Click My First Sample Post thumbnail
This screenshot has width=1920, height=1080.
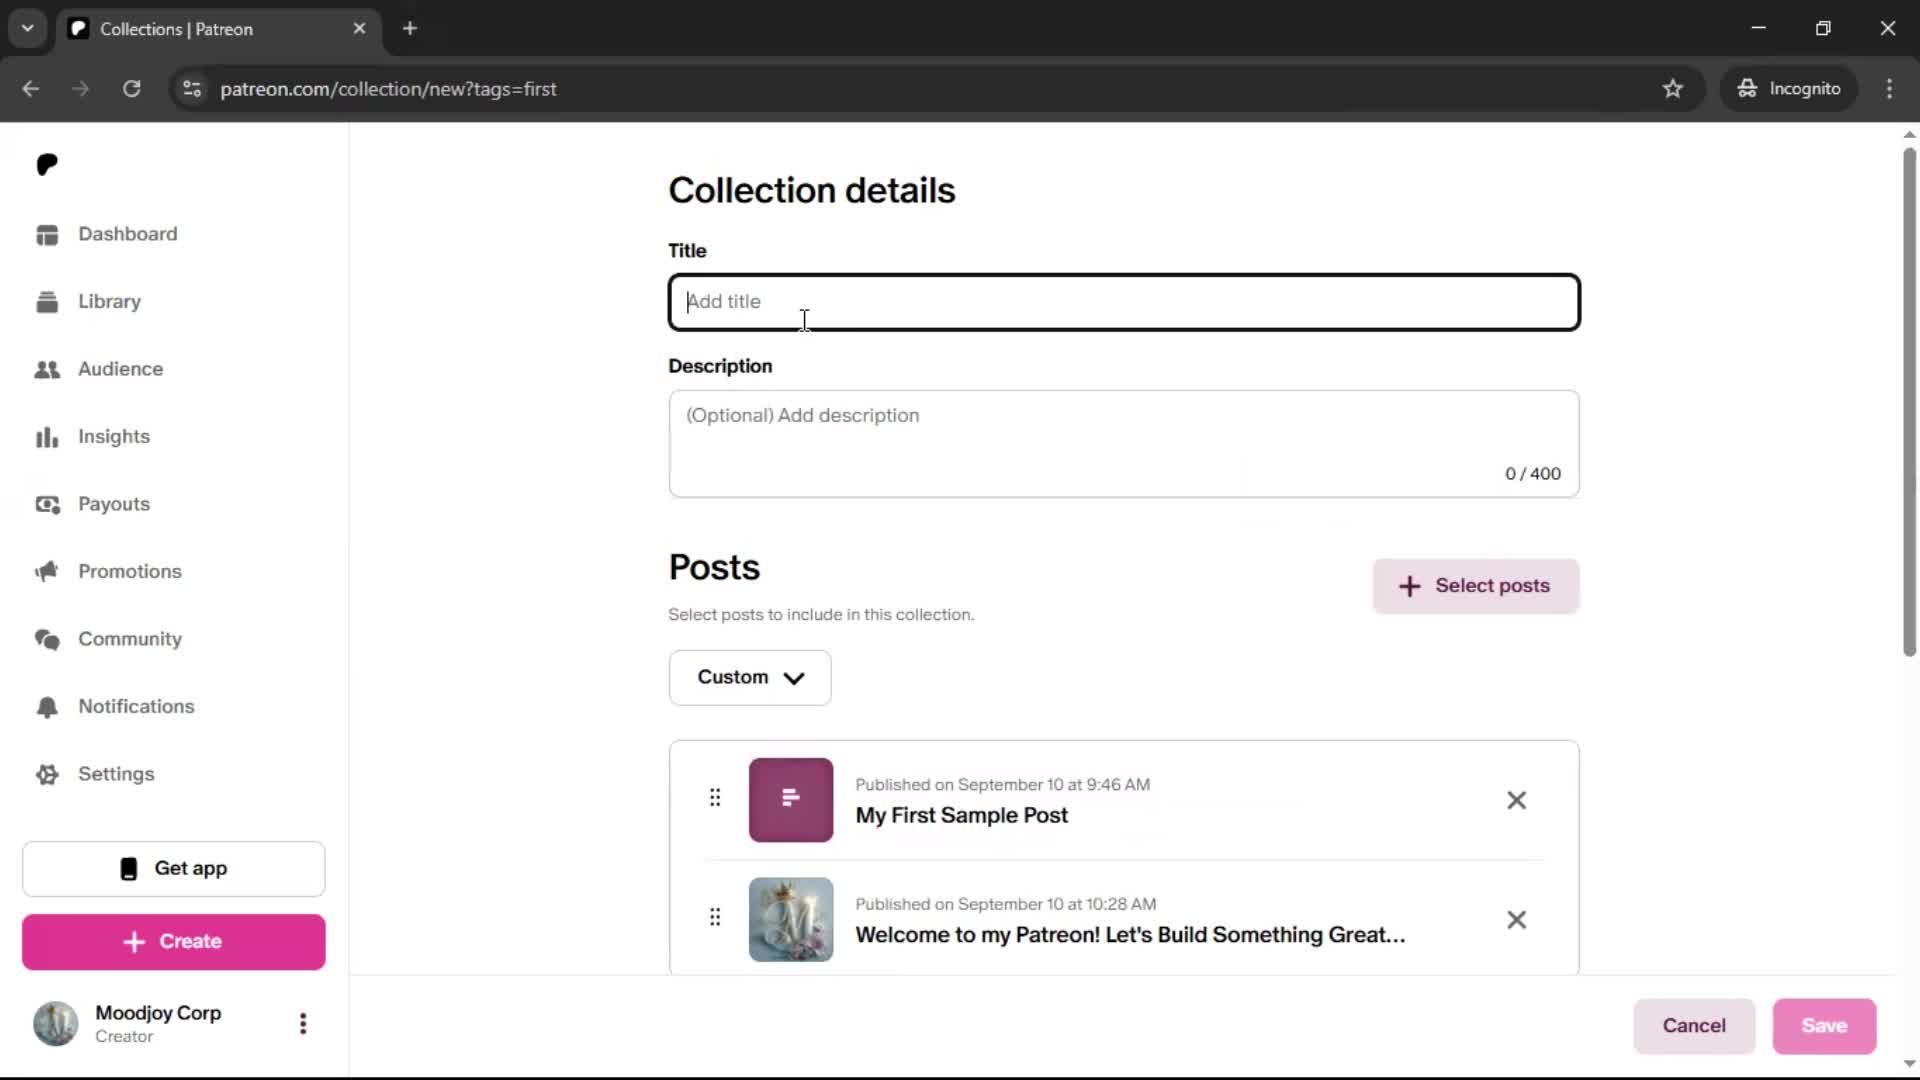tap(791, 800)
